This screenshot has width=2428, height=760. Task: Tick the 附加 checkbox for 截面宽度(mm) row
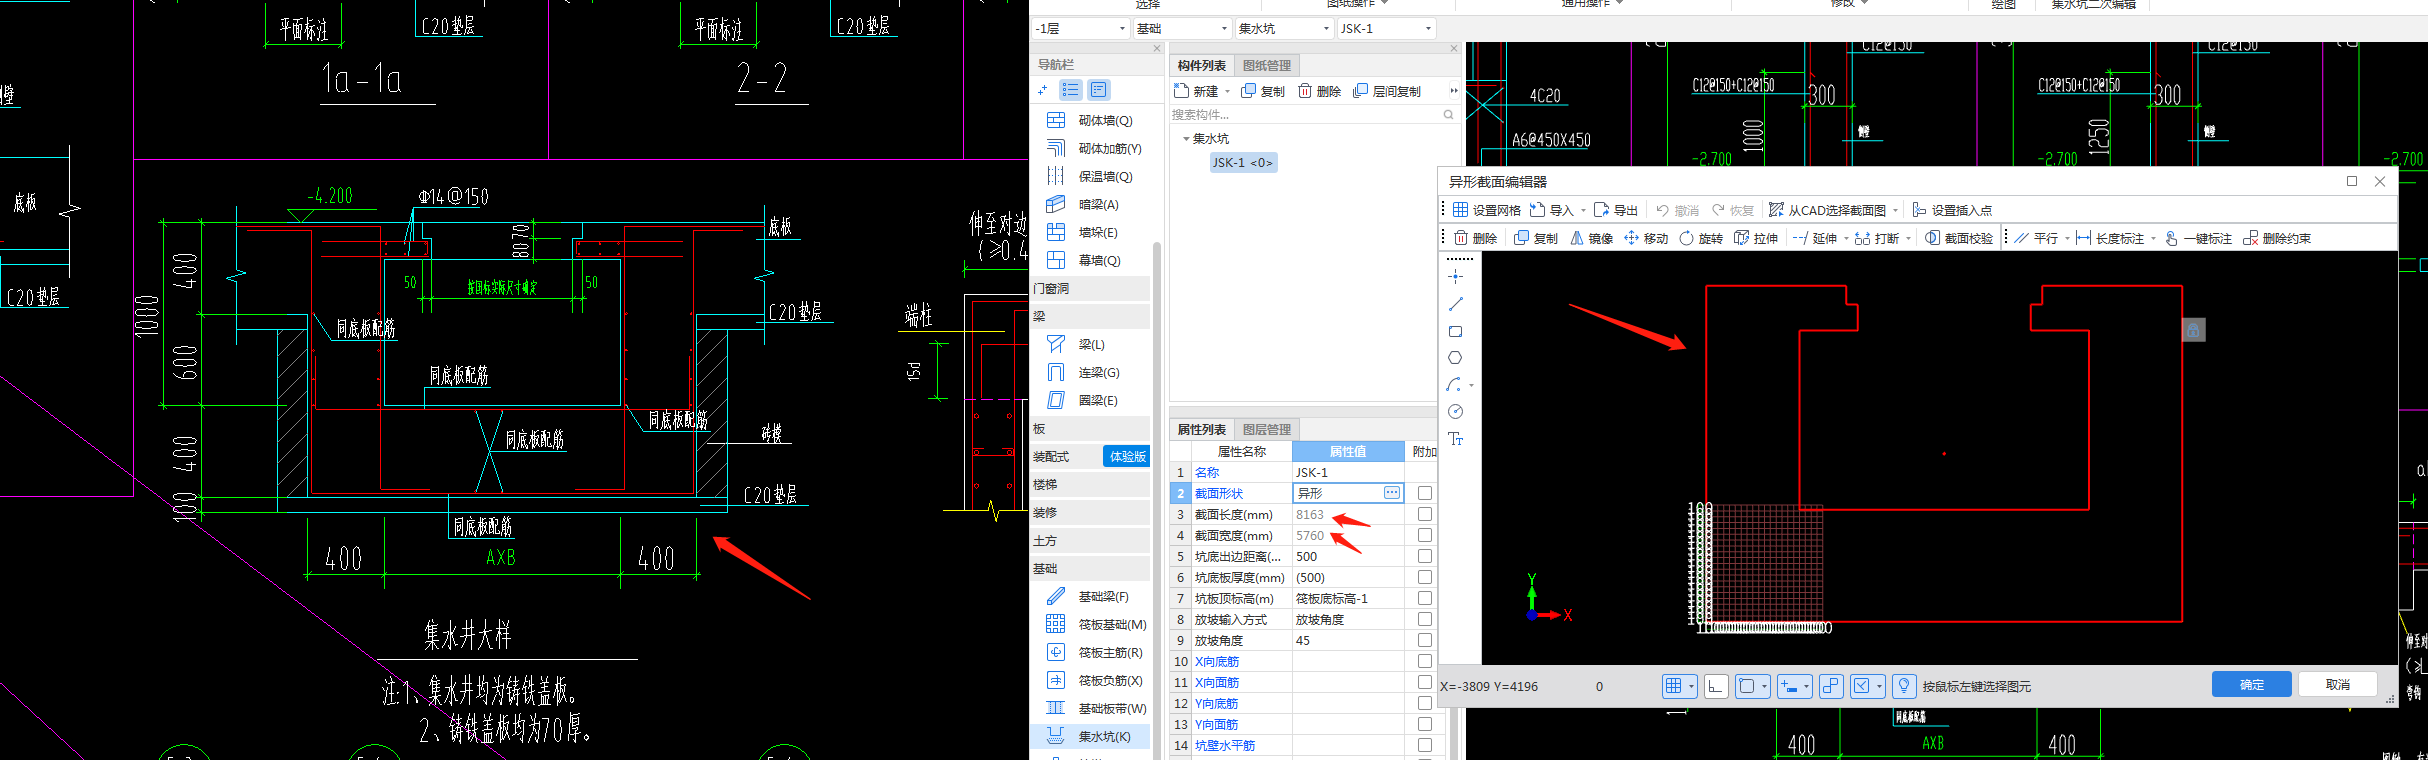(1425, 535)
